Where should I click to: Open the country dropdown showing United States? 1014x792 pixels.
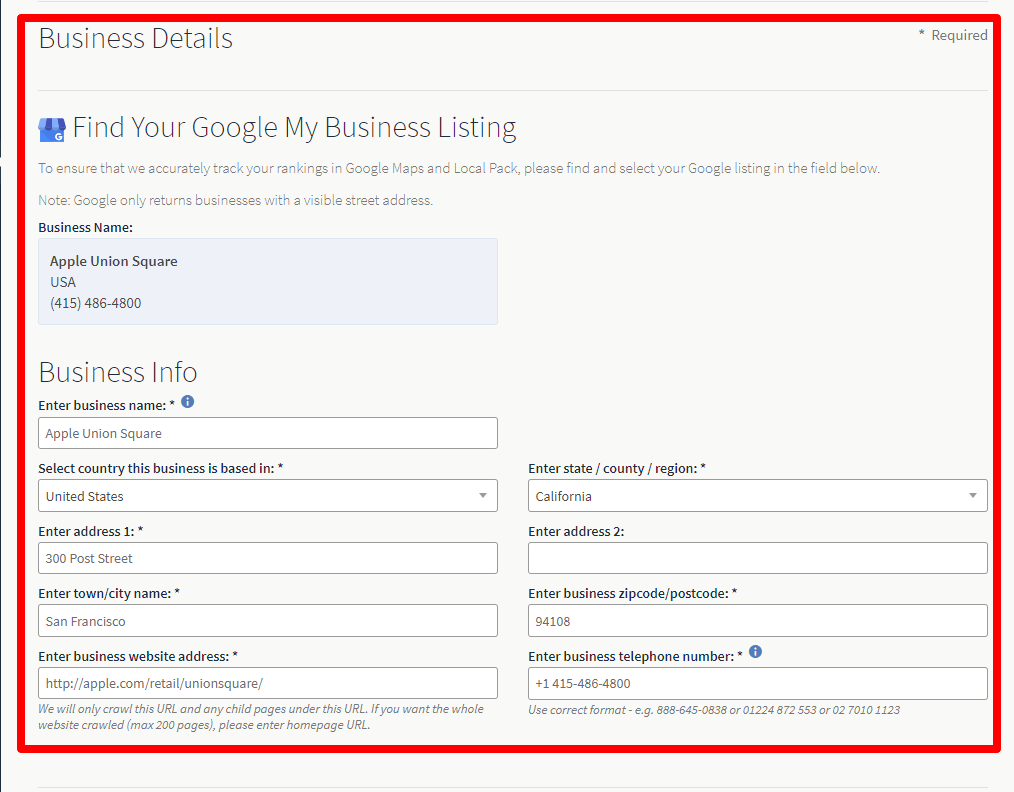[x=268, y=496]
